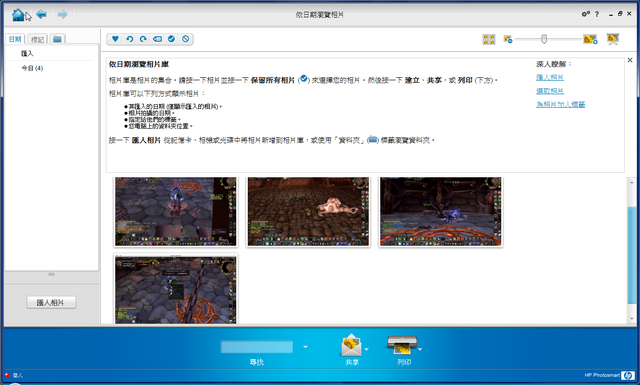
Task: Click the HP logo in status bar
Action: pos(628,375)
